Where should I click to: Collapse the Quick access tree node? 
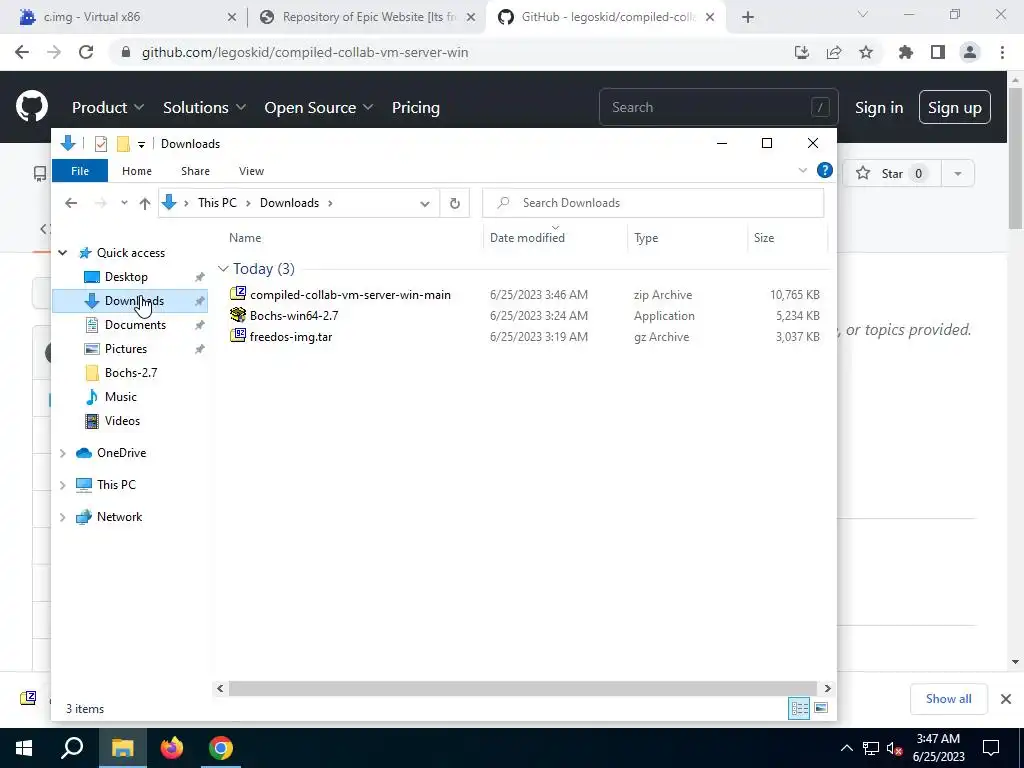[x=63, y=253]
